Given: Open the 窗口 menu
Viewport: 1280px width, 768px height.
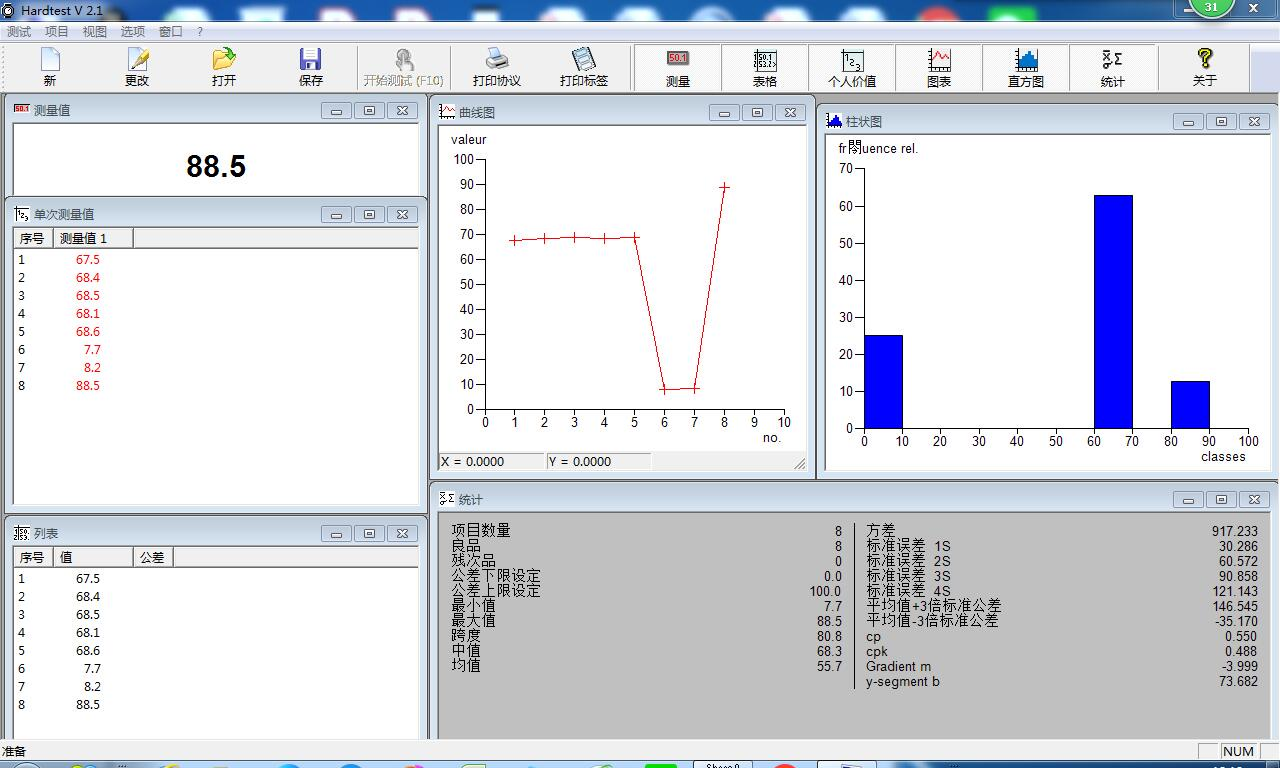Looking at the screenshot, I should [171, 31].
